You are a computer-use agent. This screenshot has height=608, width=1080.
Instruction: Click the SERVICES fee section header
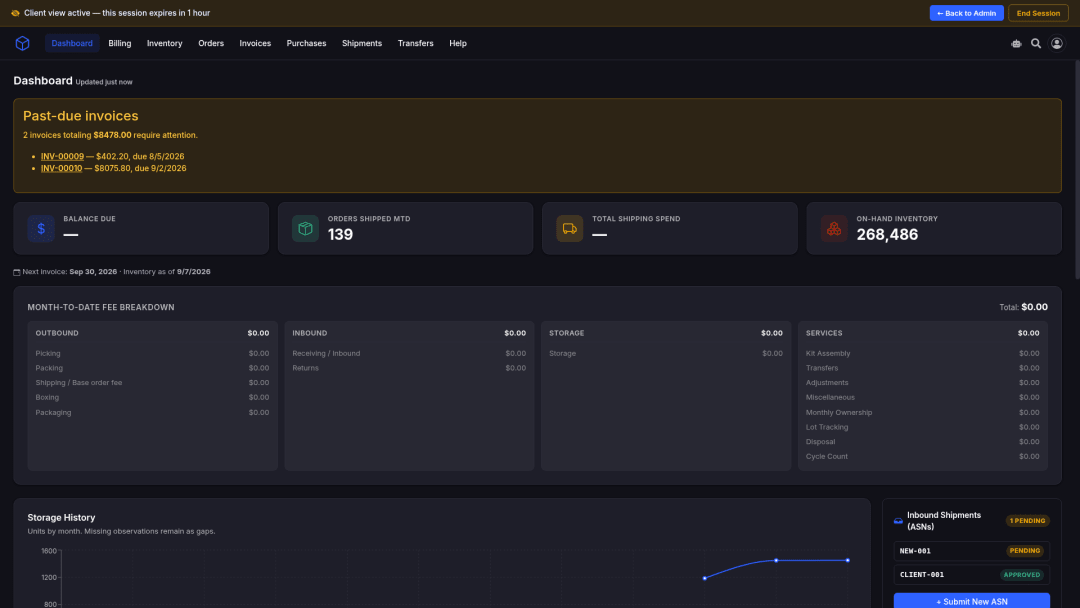point(922,333)
